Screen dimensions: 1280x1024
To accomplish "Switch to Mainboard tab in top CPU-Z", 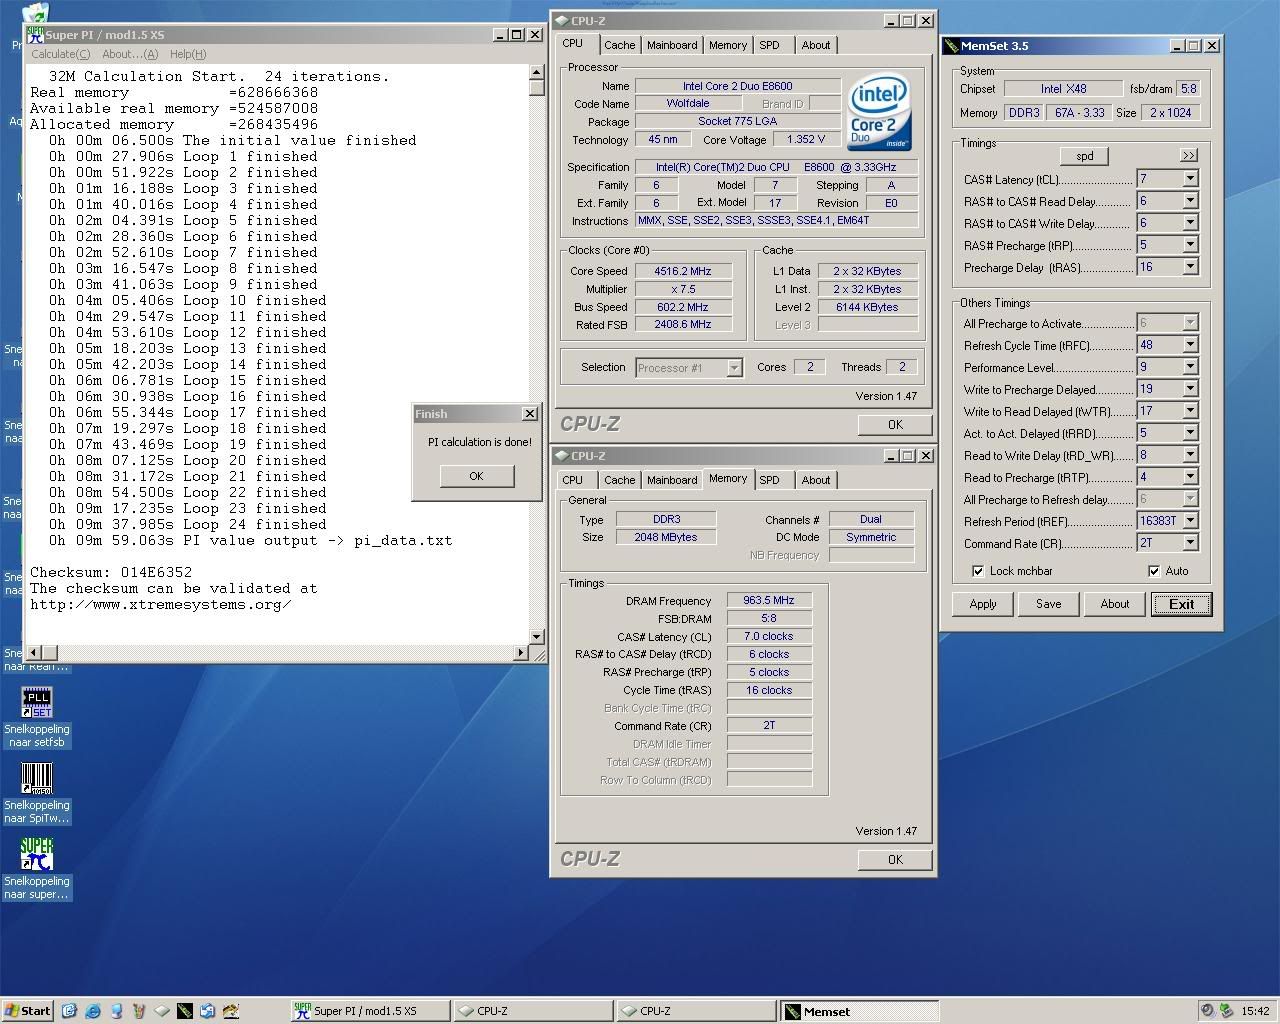I will (672, 45).
